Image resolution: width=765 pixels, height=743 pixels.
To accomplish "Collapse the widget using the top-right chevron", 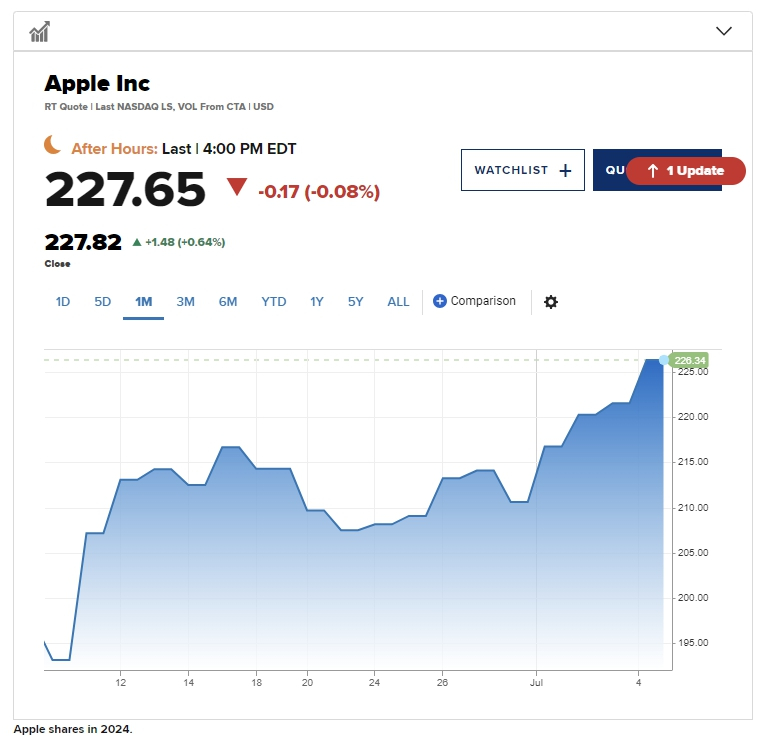I will [725, 31].
